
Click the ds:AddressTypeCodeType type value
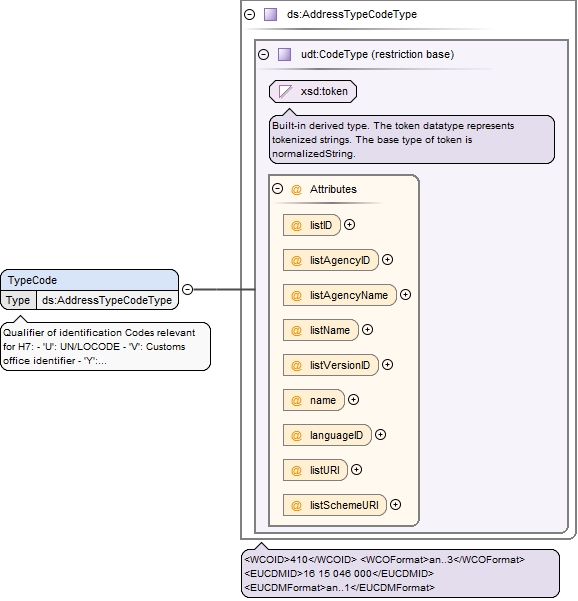pos(107,300)
